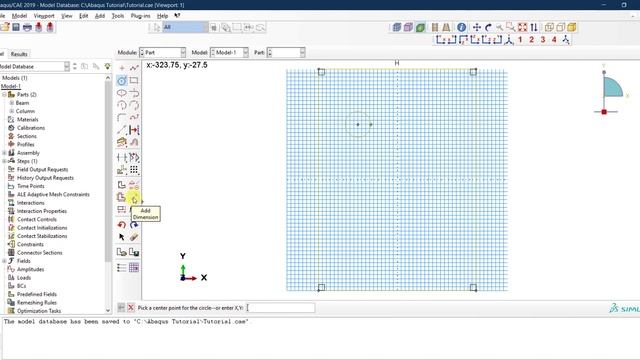The image size is (640, 360).
Task: Expand the Parts (2) tree node
Action: [4, 94]
